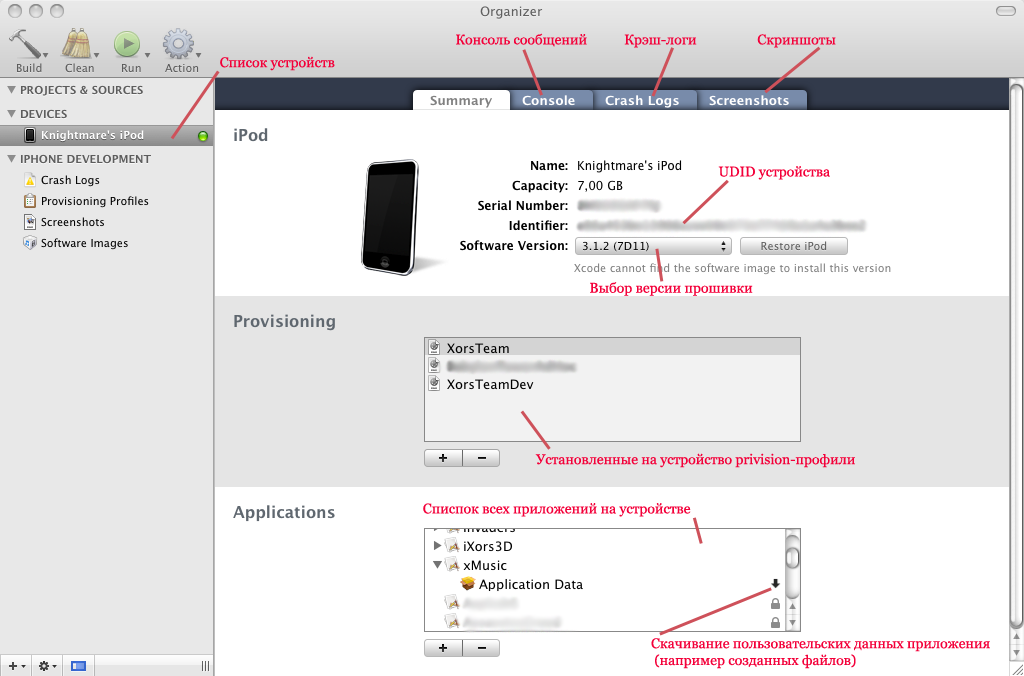Select the xMusic application
Screen dimensions: 1024x676
click(485, 565)
